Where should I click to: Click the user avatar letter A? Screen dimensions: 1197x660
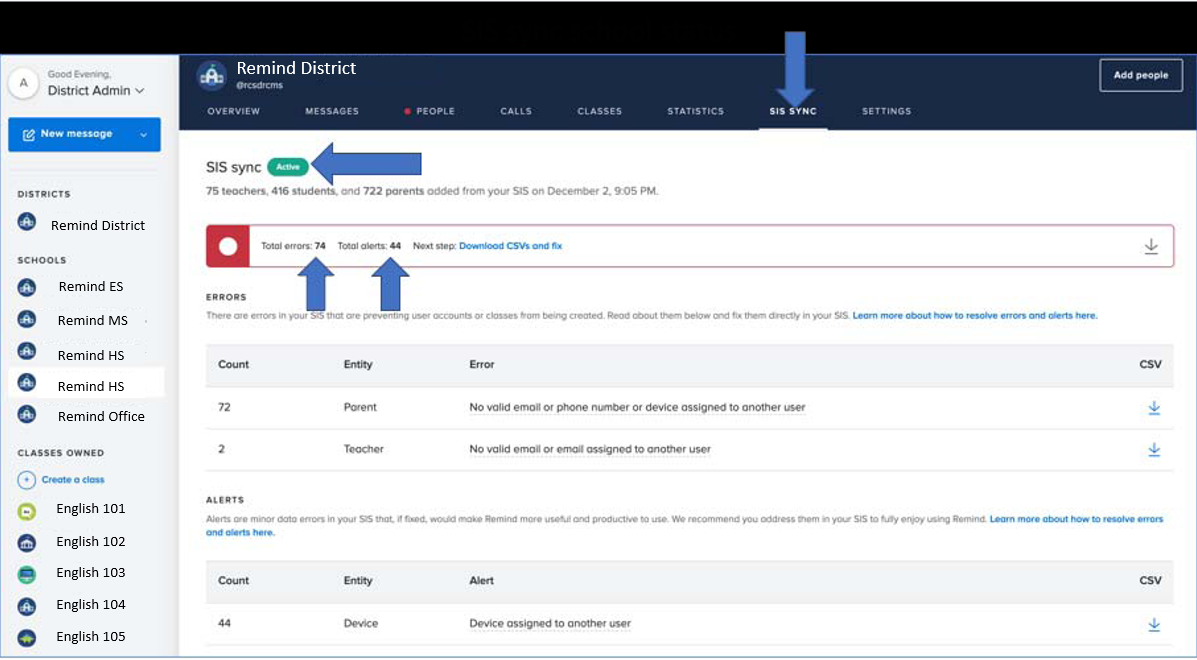pos(24,84)
